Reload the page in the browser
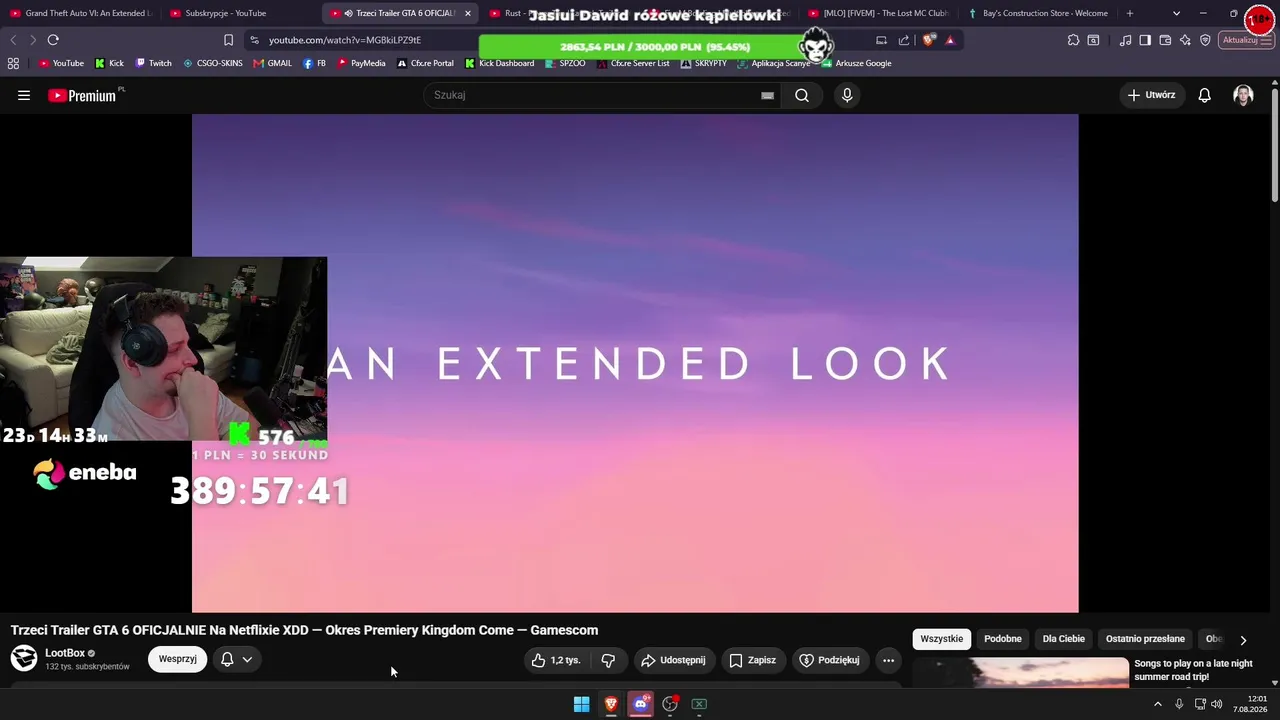Image resolution: width=1280 pixels, height=720 pixels. coord(53,40)
